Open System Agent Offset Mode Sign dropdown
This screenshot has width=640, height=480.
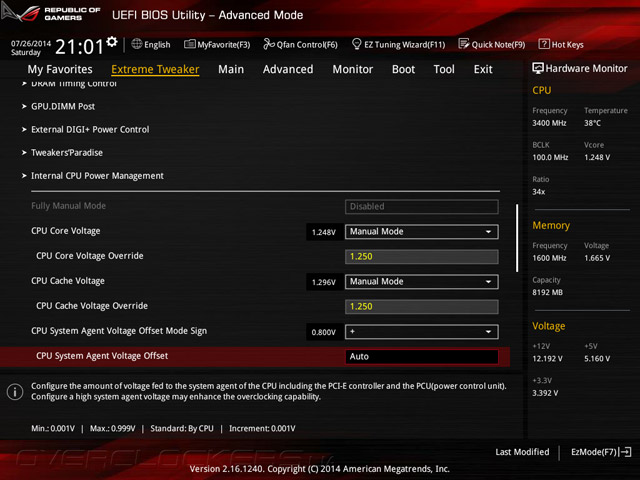click(422, 332)
